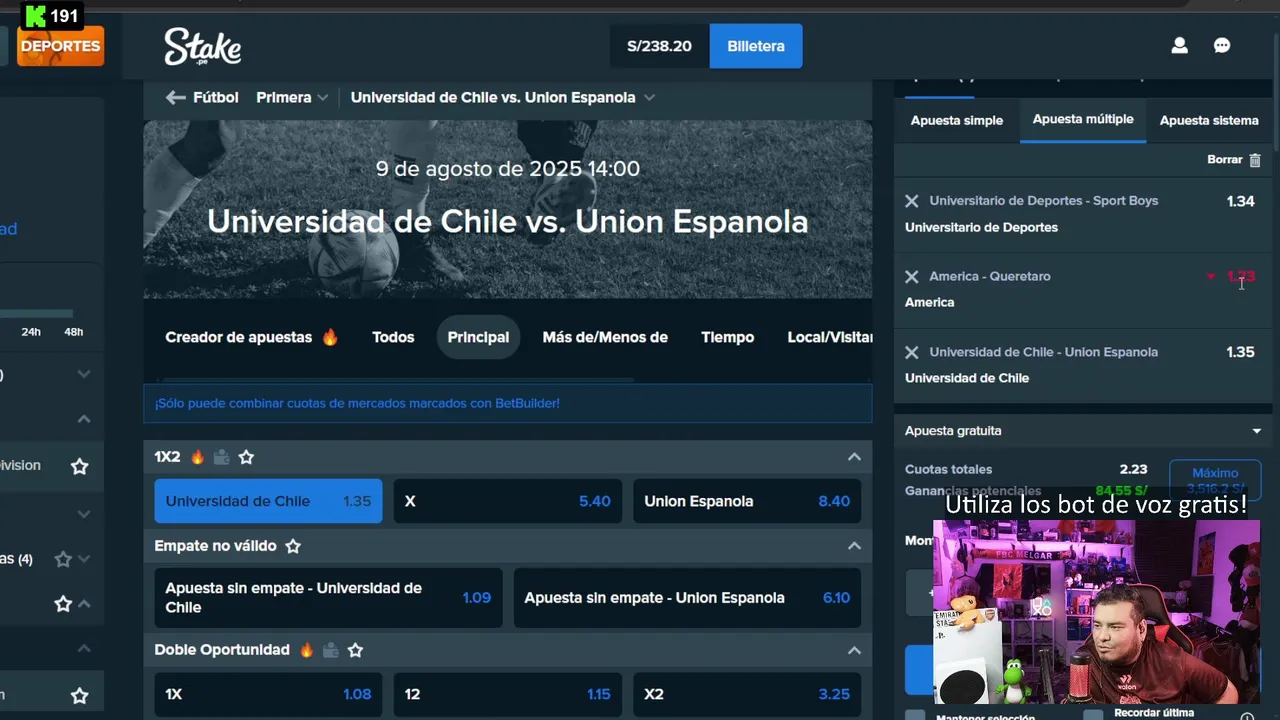Screen dimensions: 1280x720
Task: Select the 48h filter in sidebar
Action: (73, 332)
